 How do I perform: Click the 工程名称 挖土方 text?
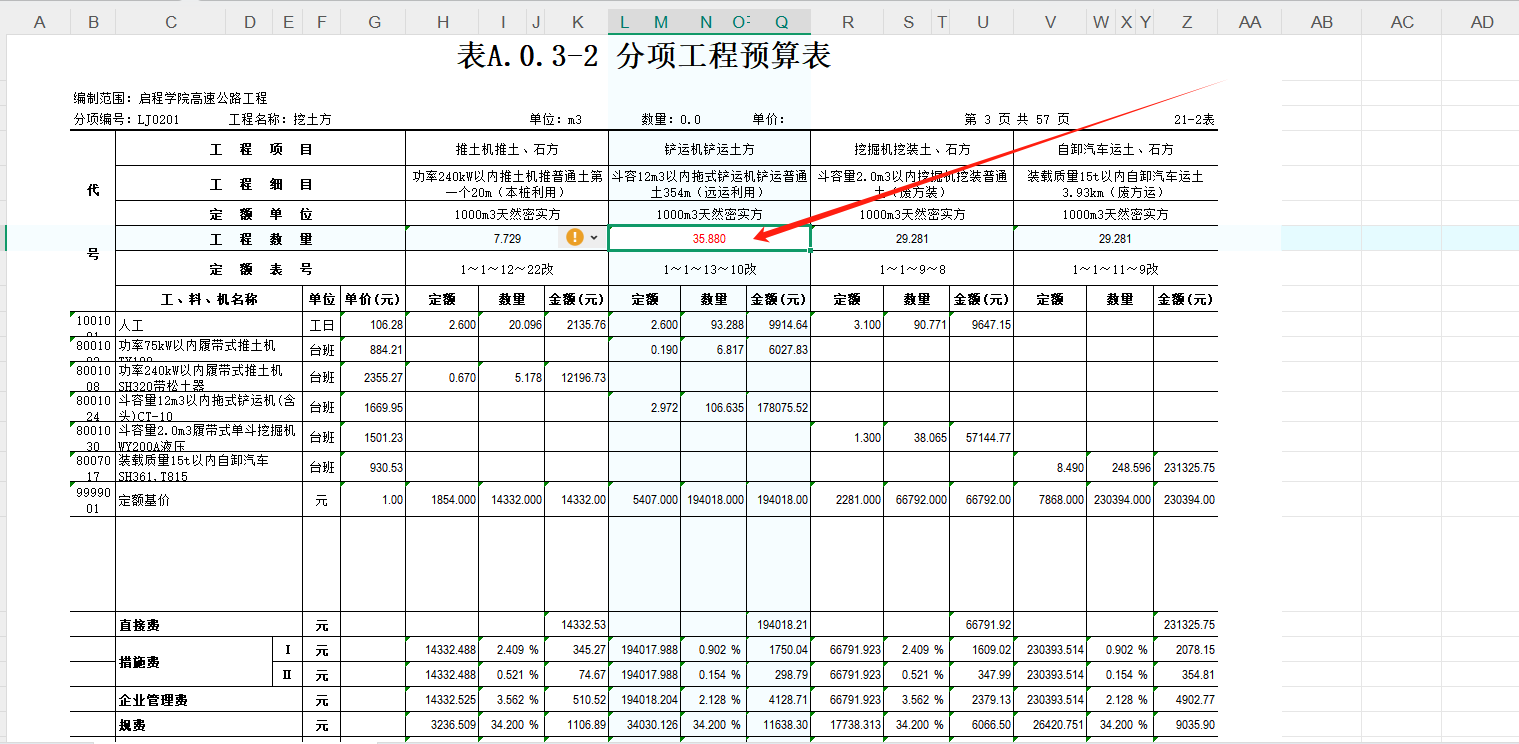pyautogui.click(x=280, y=119)
